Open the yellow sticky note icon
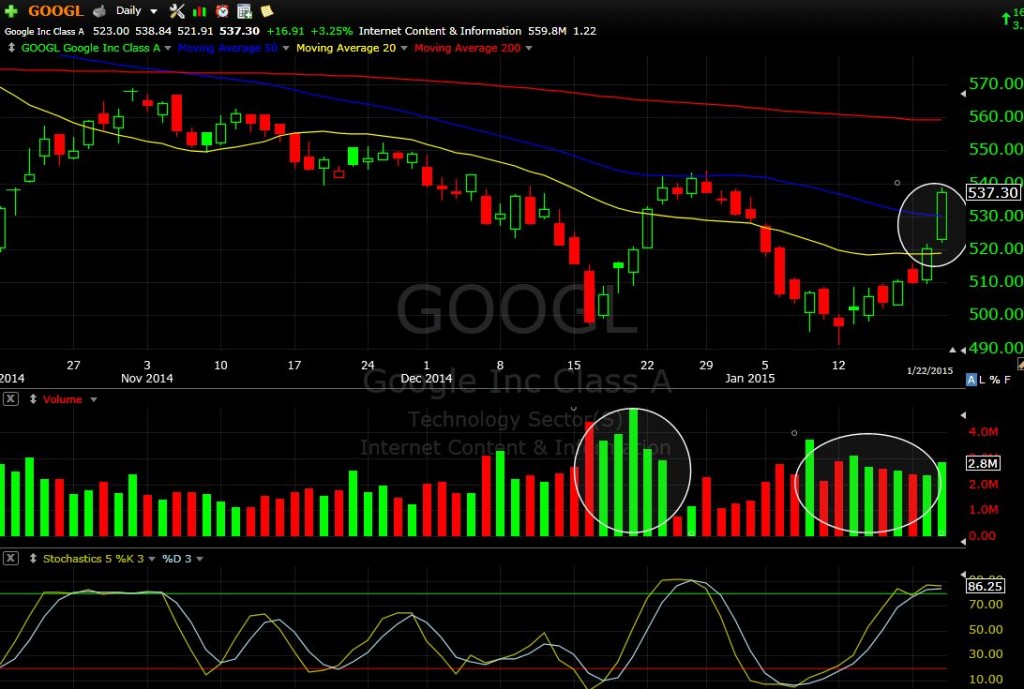This screenshot has height=689, width=1024. (x=266, y=10)
